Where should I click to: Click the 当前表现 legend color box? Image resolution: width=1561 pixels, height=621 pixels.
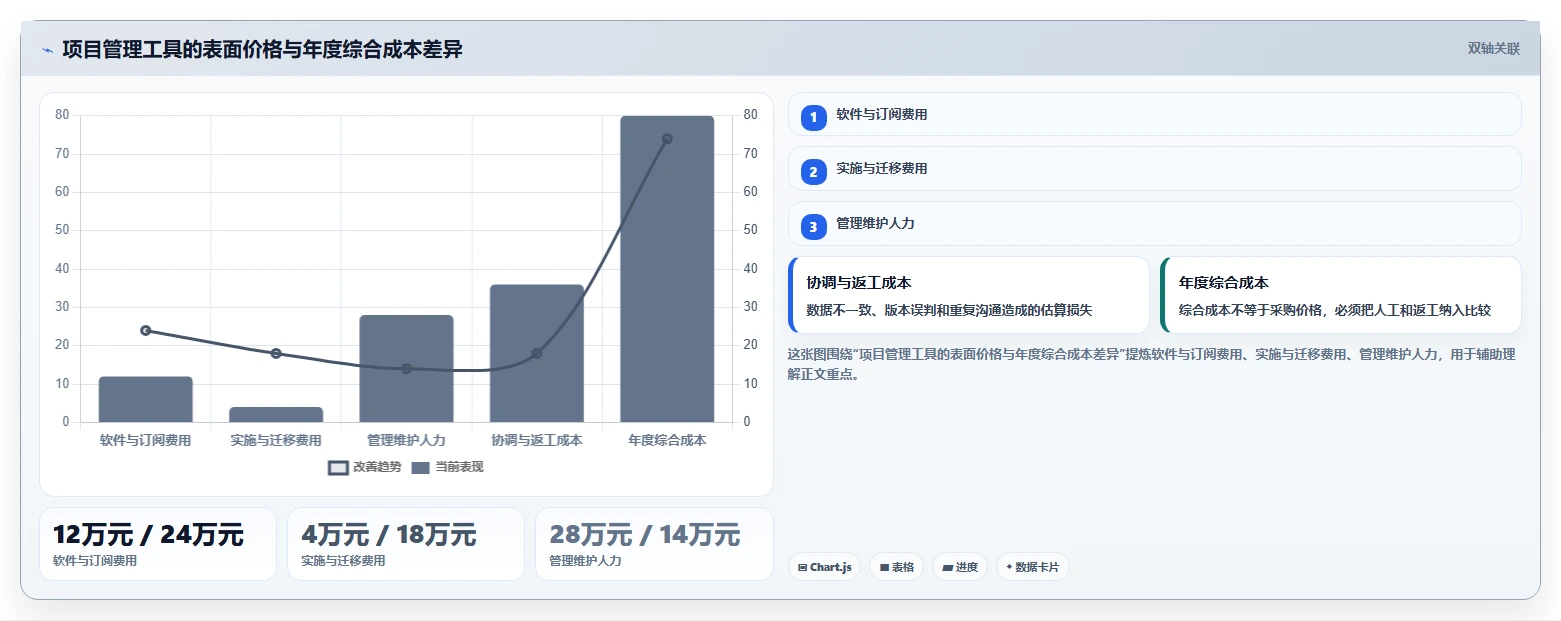(x=421, y=467)
